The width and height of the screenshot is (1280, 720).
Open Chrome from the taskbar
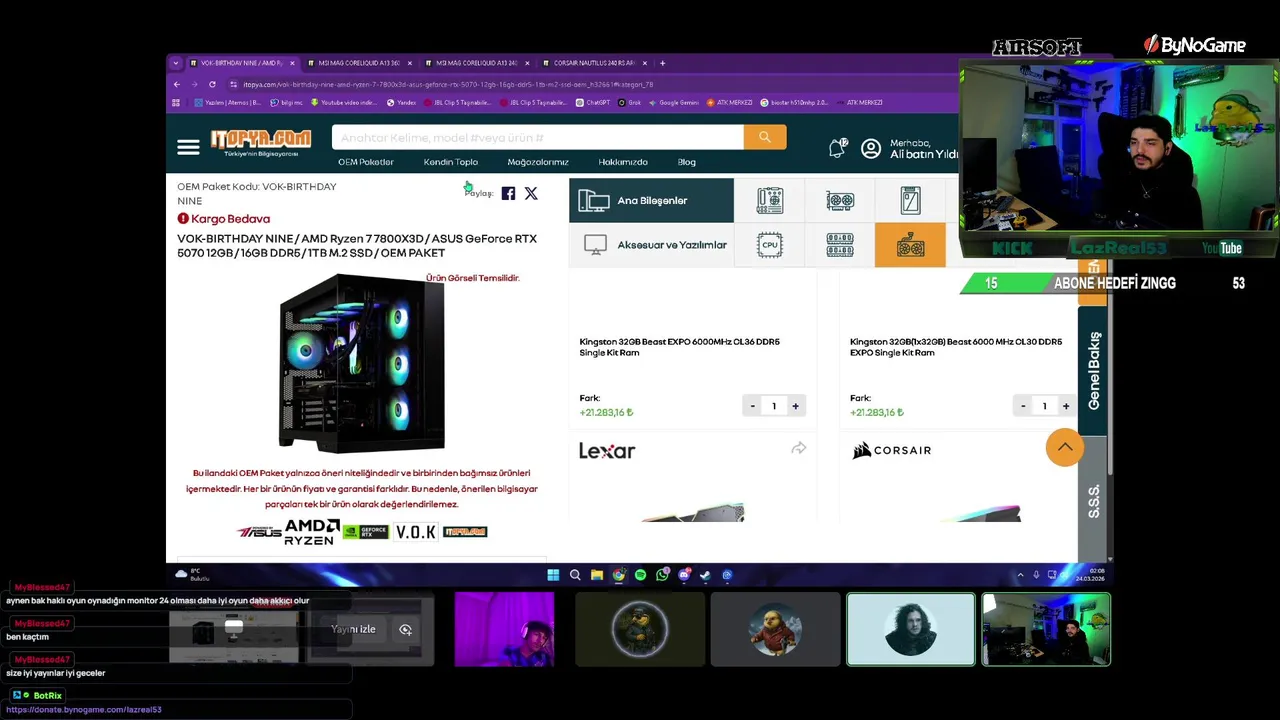tap(619, 575)
